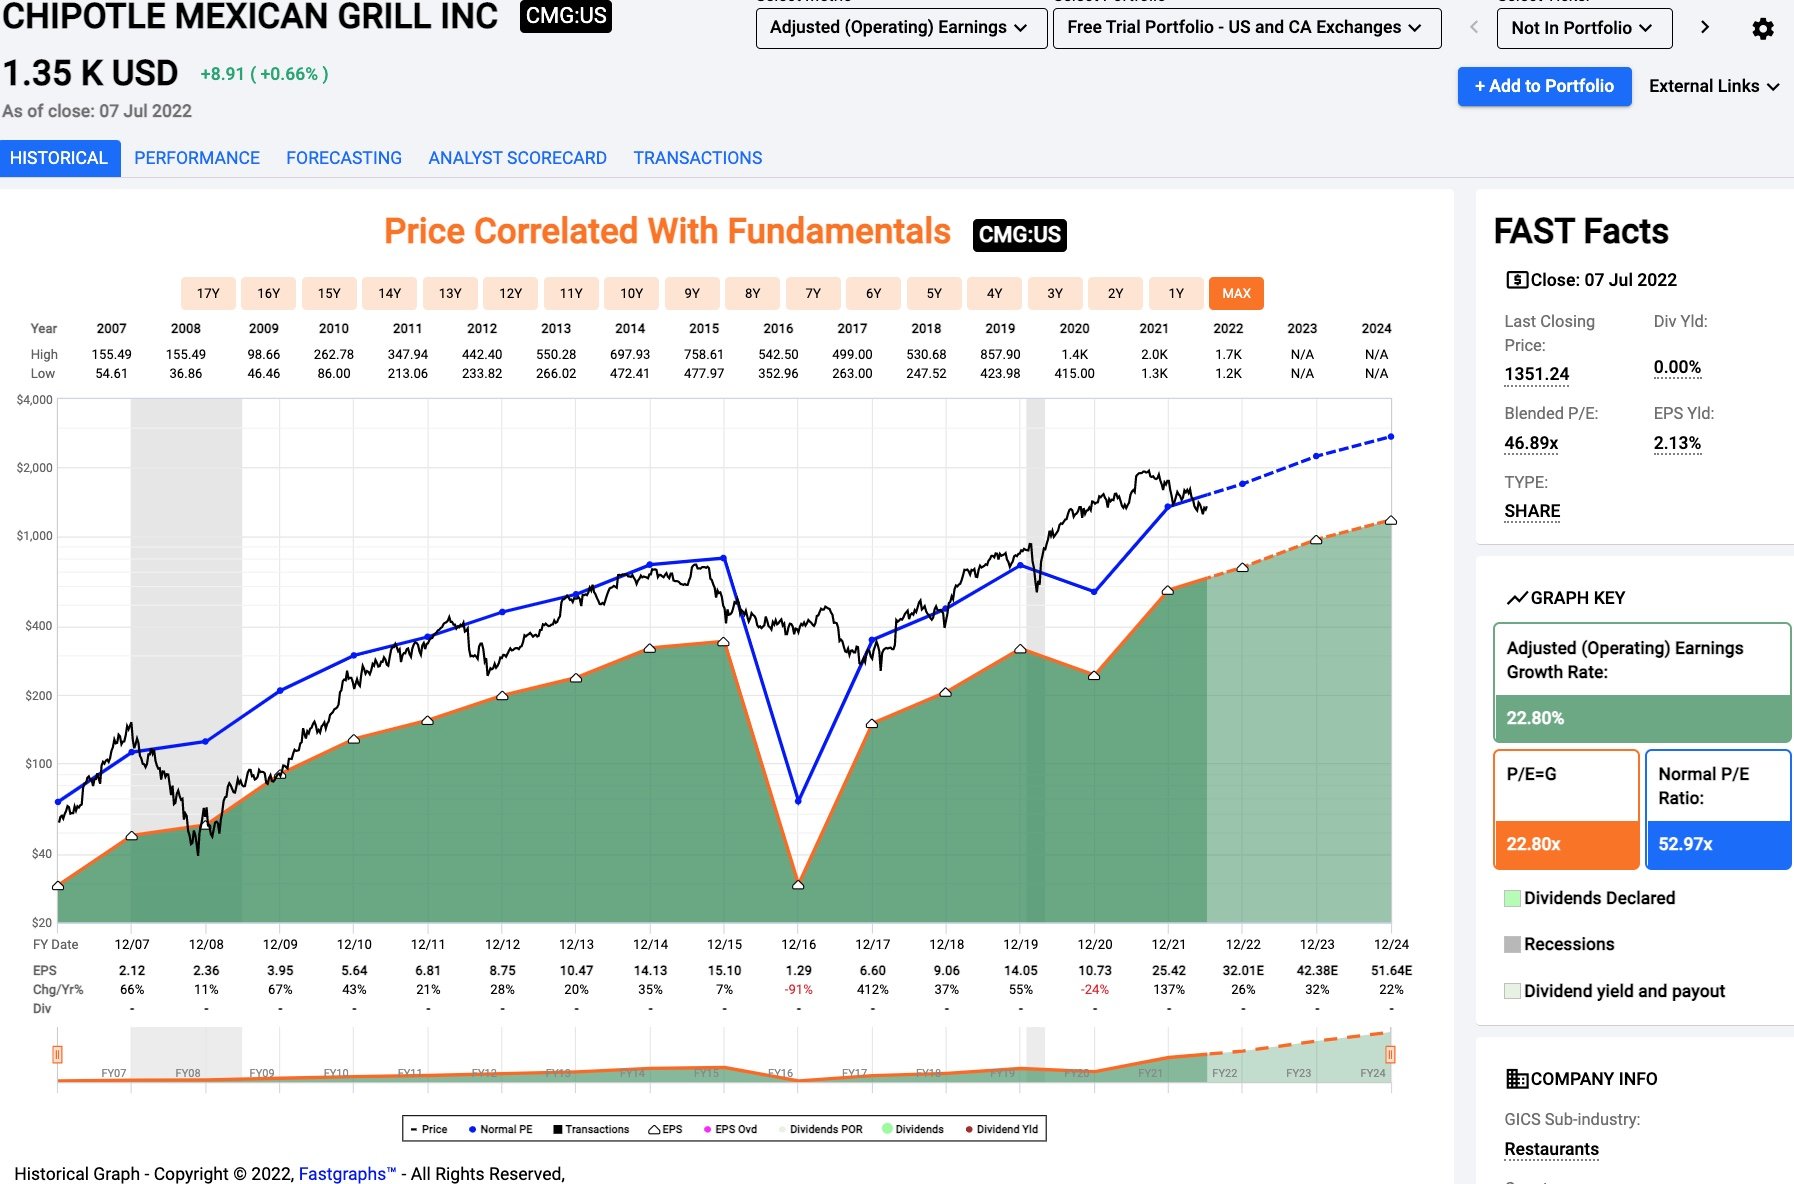Switch to the Forecasting tab
Screen dimensions: 1794x1184
(x=344, y=158)
